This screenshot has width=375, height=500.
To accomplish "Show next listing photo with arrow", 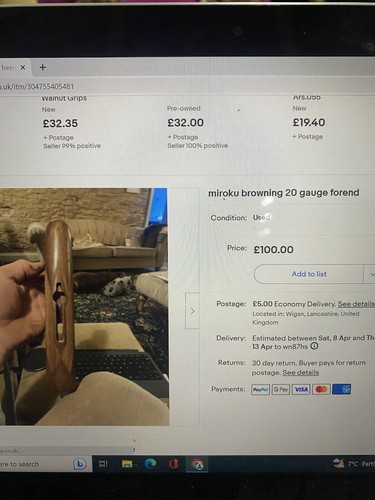I will 192,311.
